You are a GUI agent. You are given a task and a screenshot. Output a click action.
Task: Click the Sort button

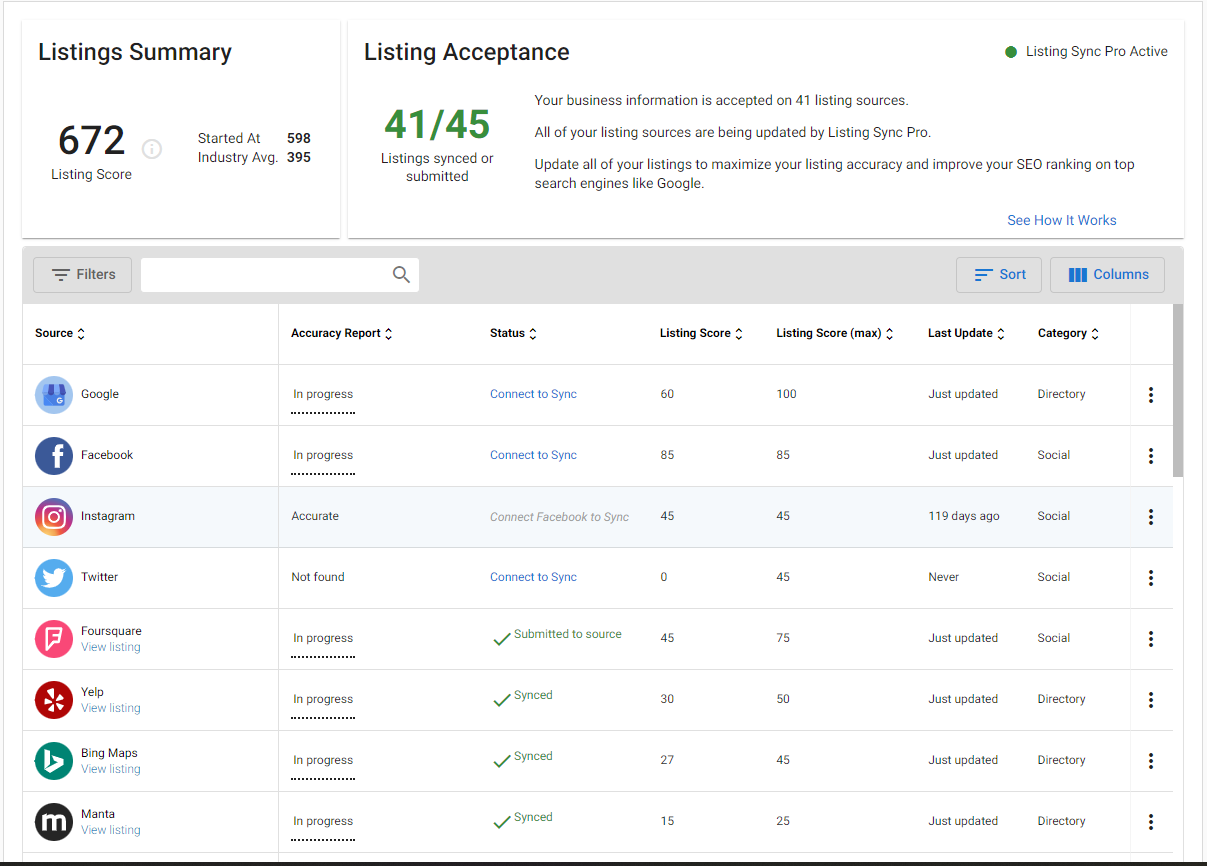[x=999, y=275]
